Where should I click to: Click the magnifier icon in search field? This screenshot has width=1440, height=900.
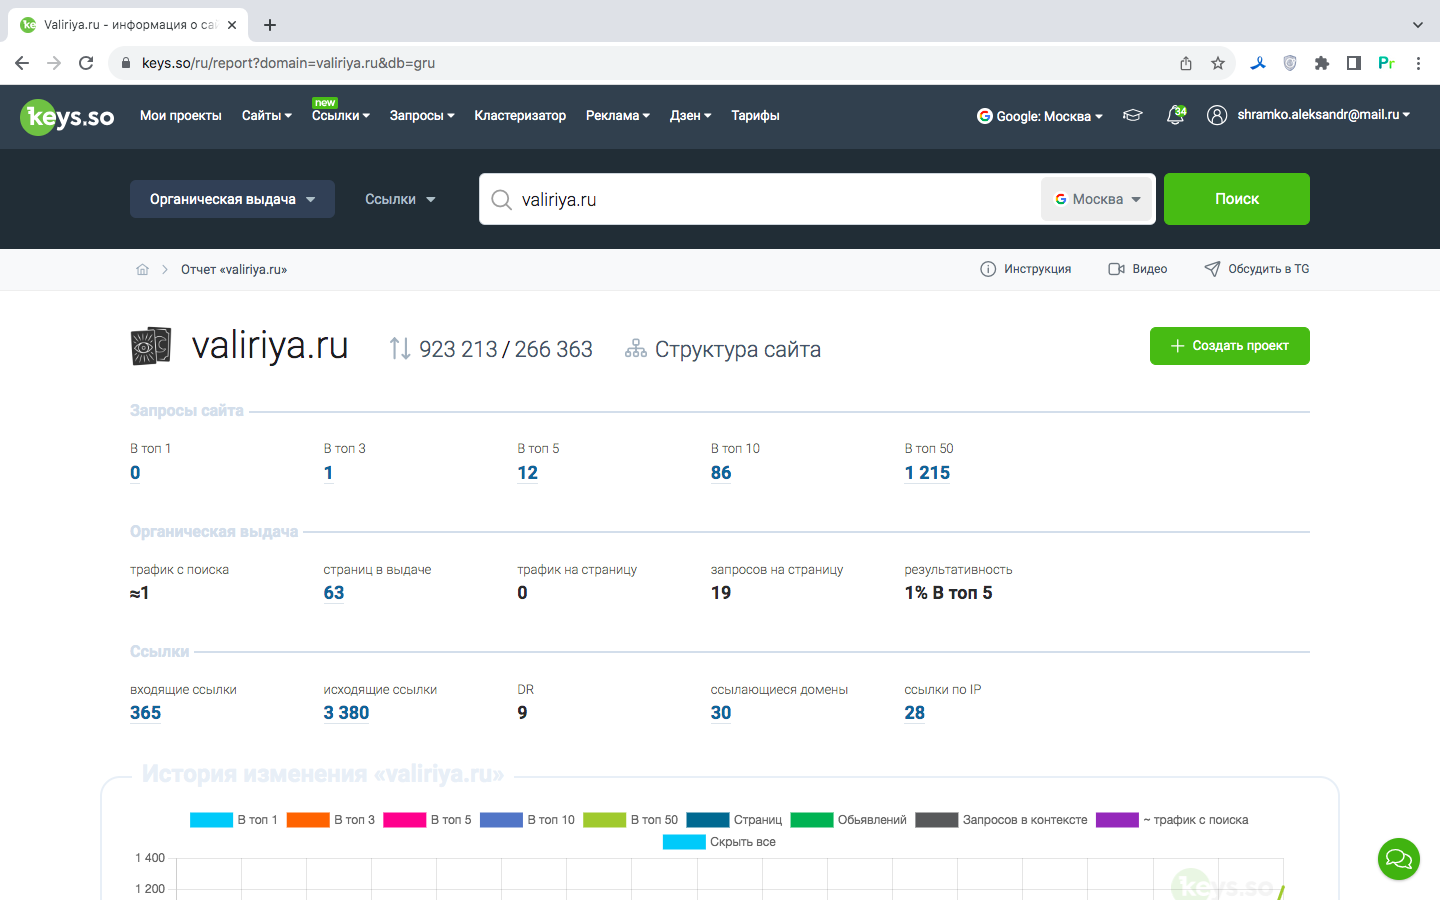501,199
